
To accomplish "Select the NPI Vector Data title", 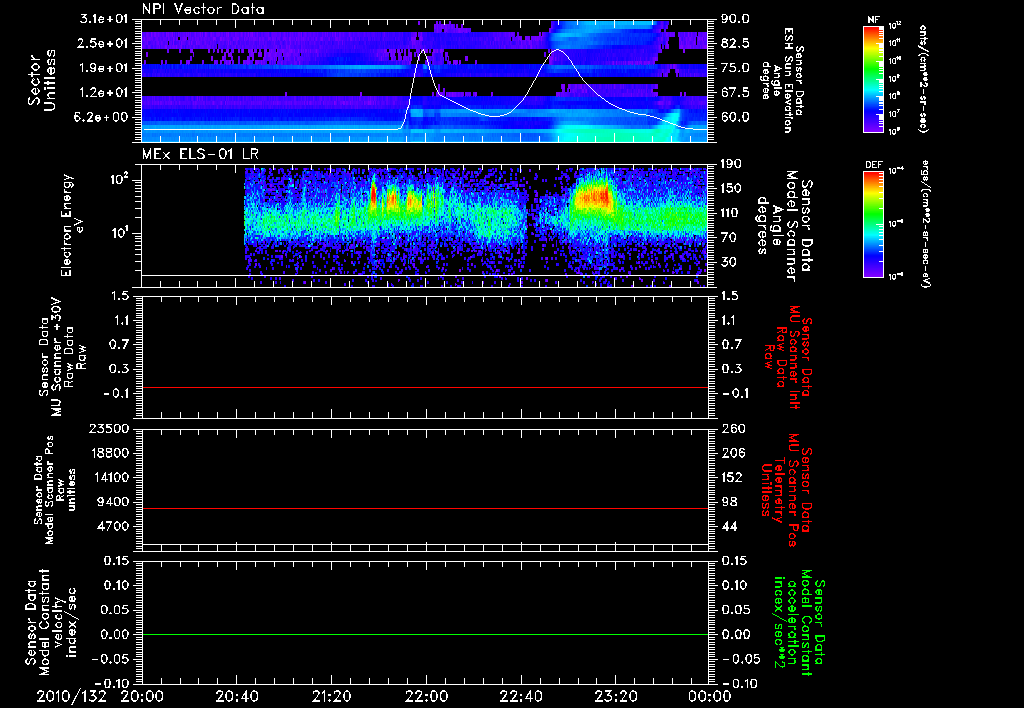I will click(x=203, y=9).
